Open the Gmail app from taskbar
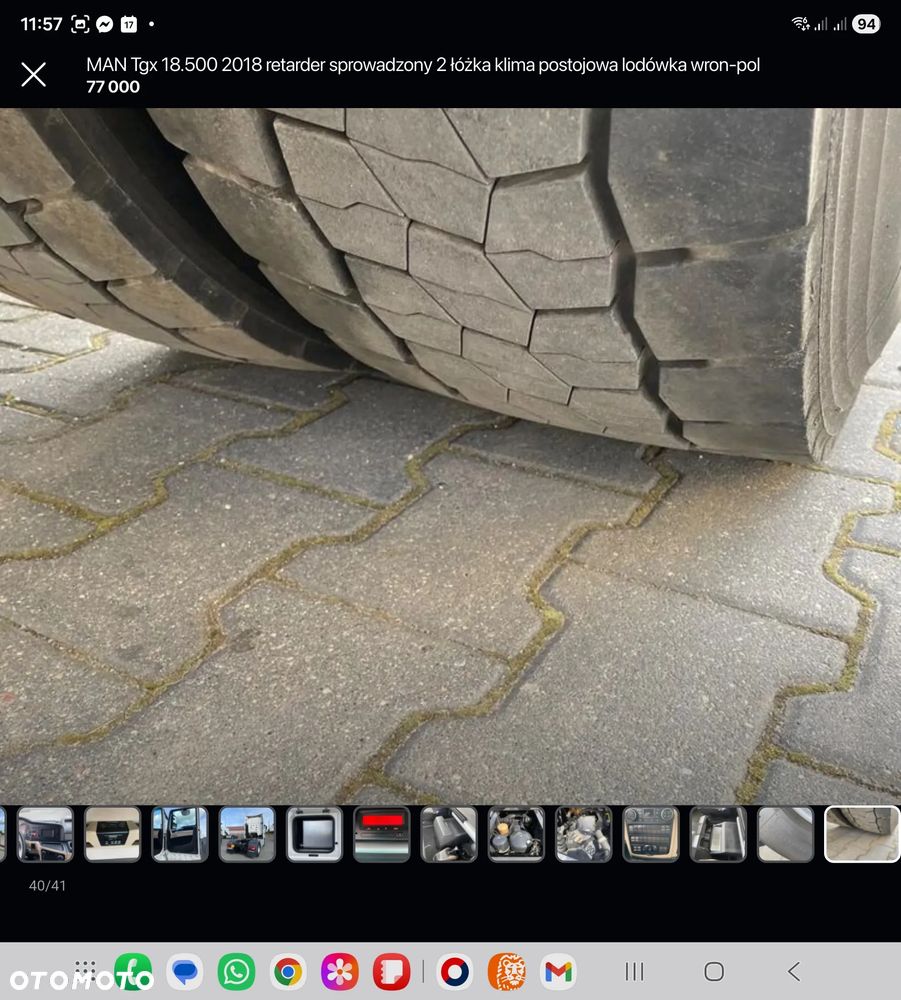 click(x=559, y=972)
